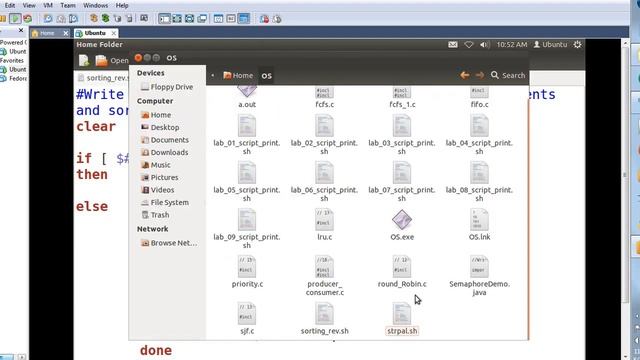Select the sorting_rev.sh tab in gedit

click(x=103, y=78)
